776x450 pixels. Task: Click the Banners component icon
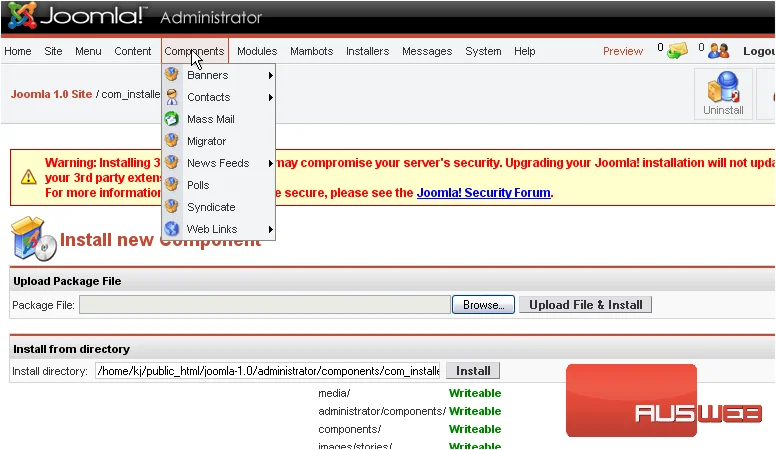click(x=172, y=75)
